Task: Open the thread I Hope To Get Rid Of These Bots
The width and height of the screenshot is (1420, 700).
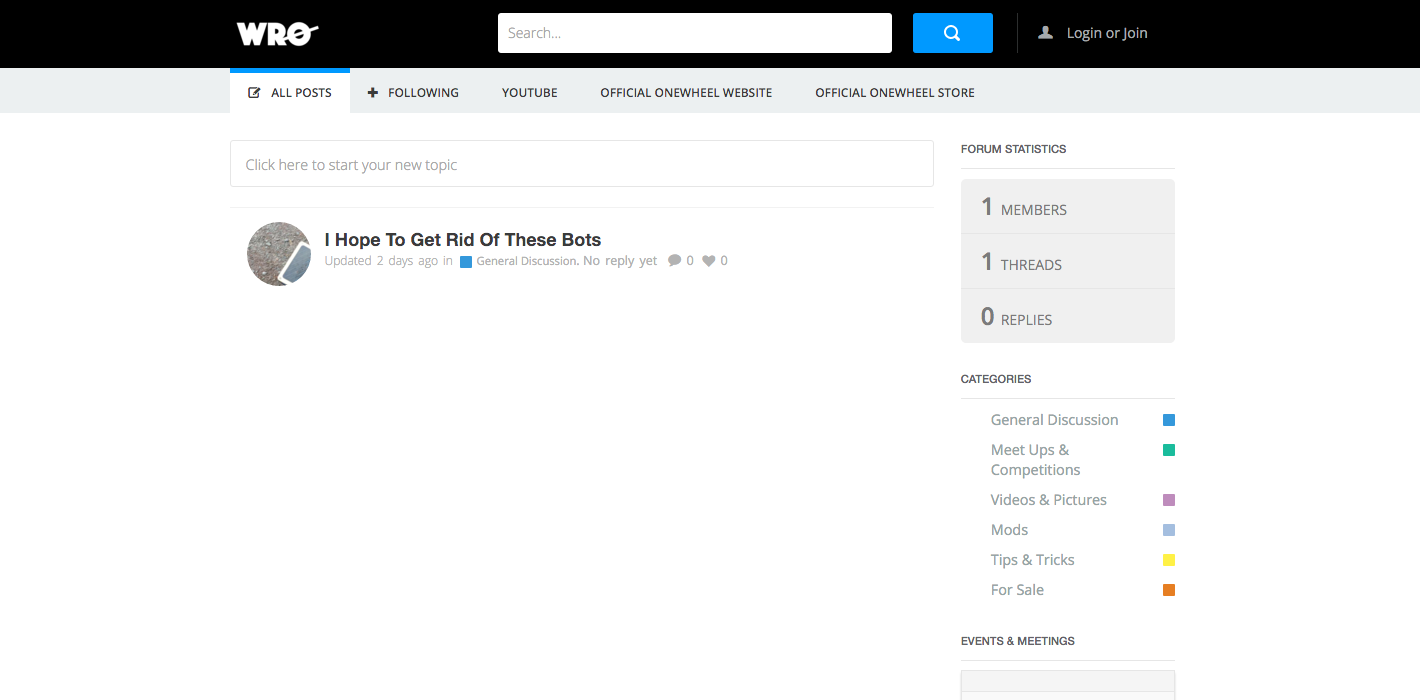Action: pyautogui.click(x=462, y=240)
